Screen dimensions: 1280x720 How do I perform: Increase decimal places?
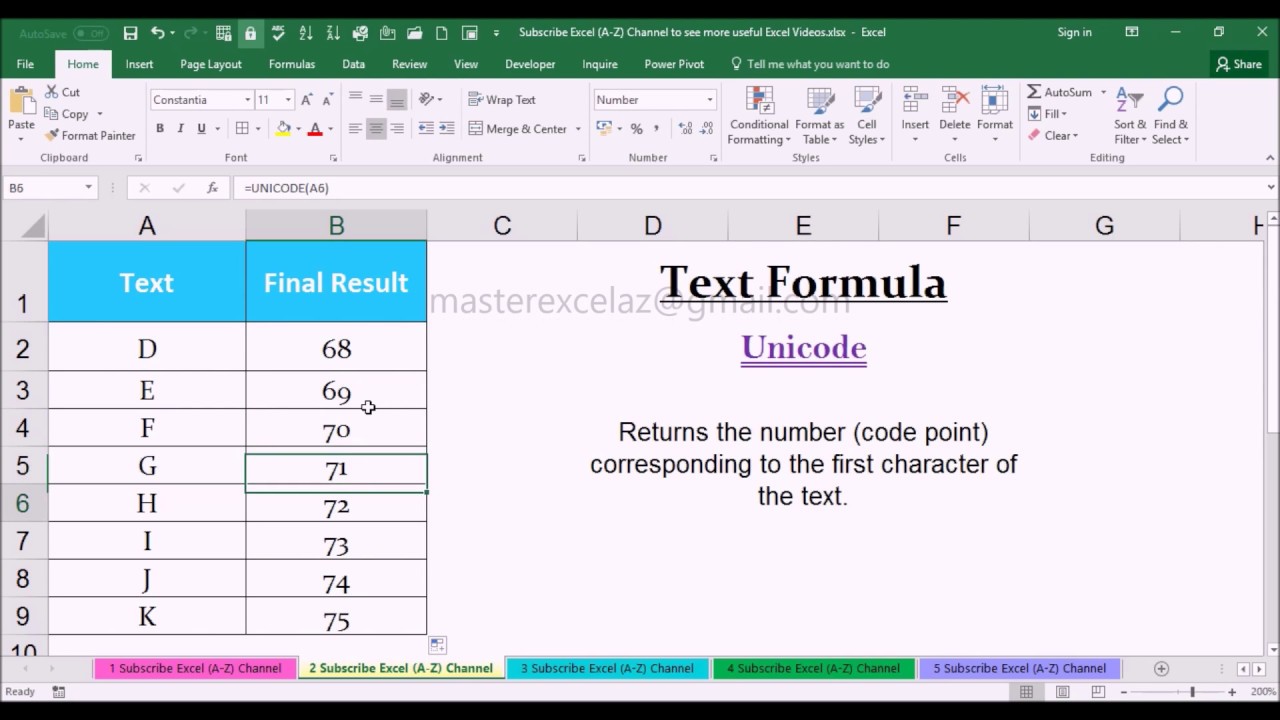click(685, 129)
